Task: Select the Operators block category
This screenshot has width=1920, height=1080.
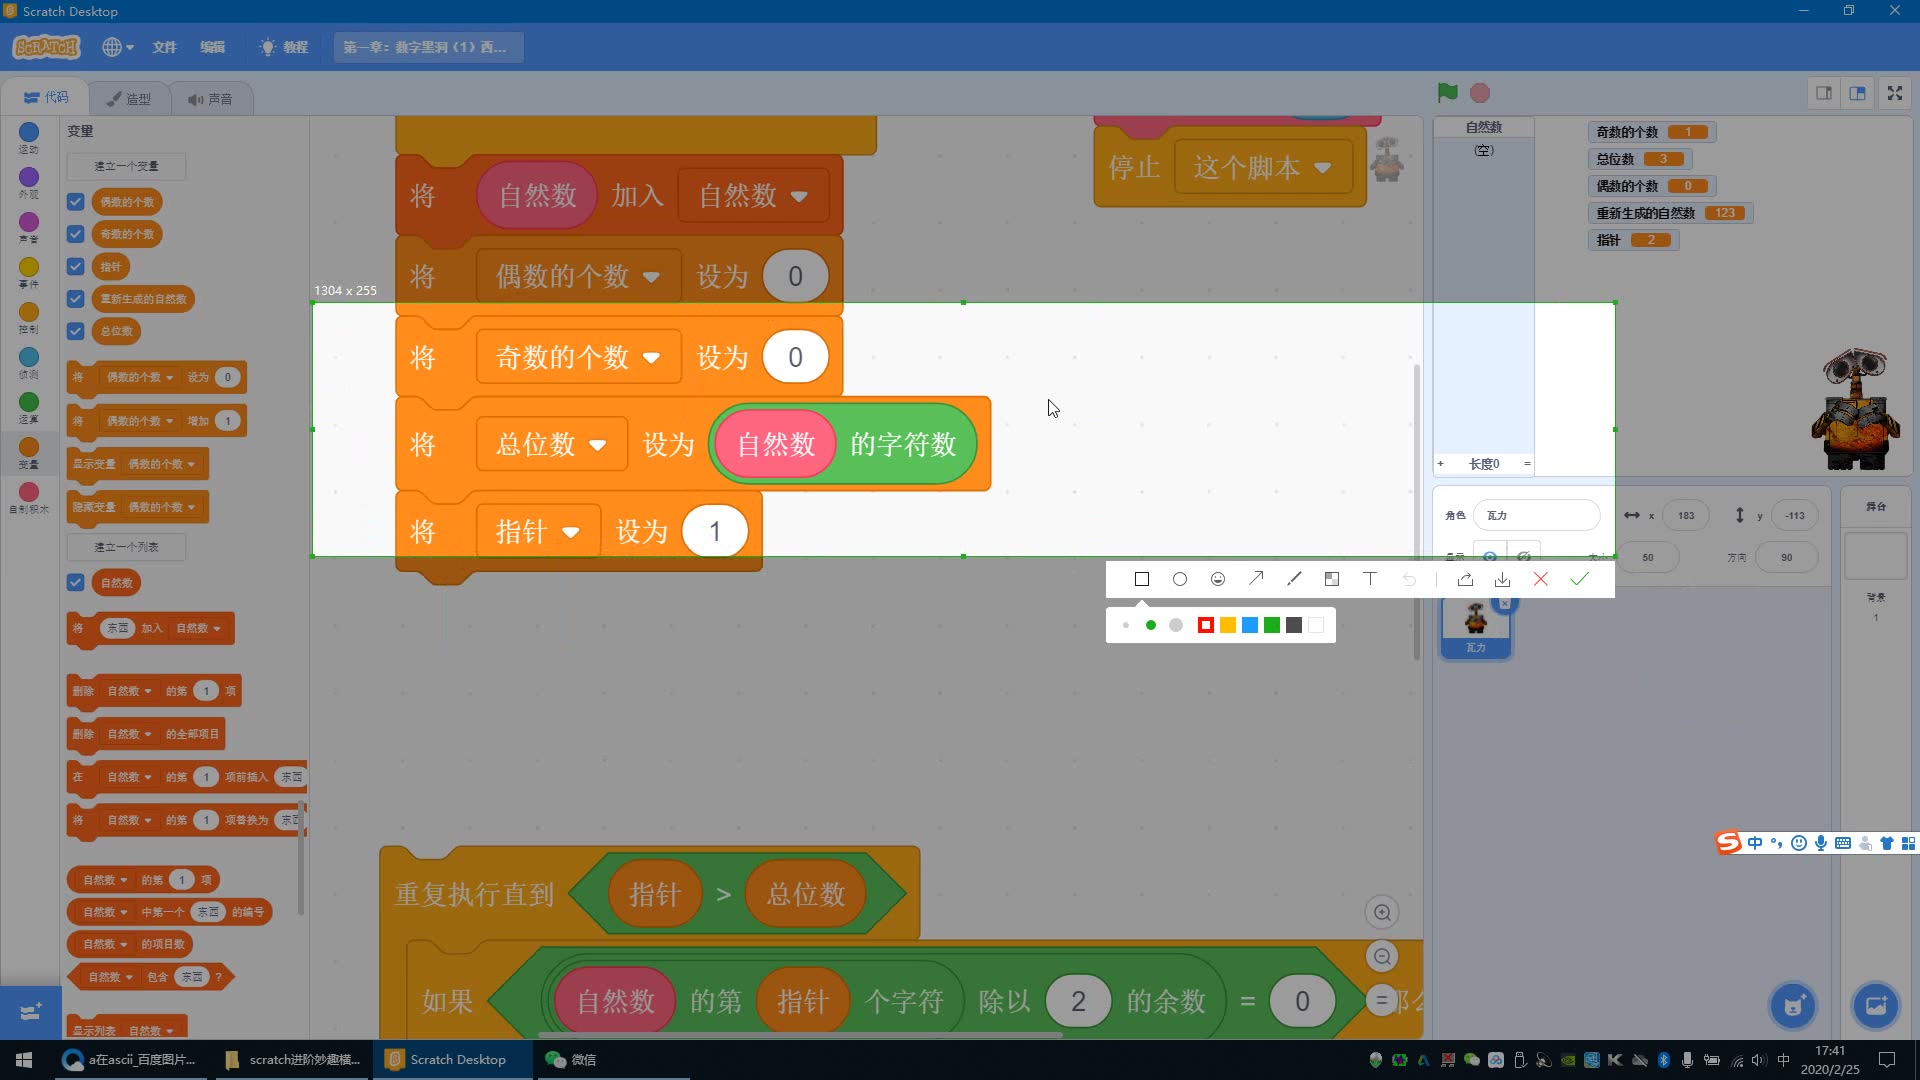Action: [29, 408]
